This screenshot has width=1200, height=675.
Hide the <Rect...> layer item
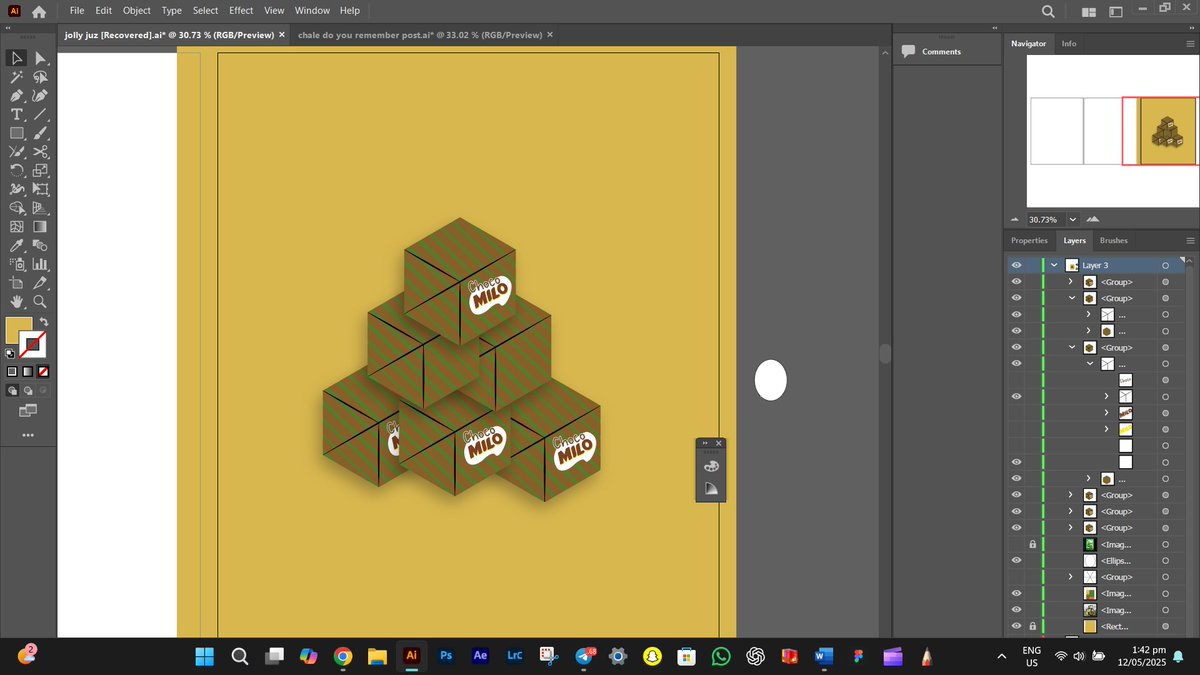click(x=1016, y=626)
